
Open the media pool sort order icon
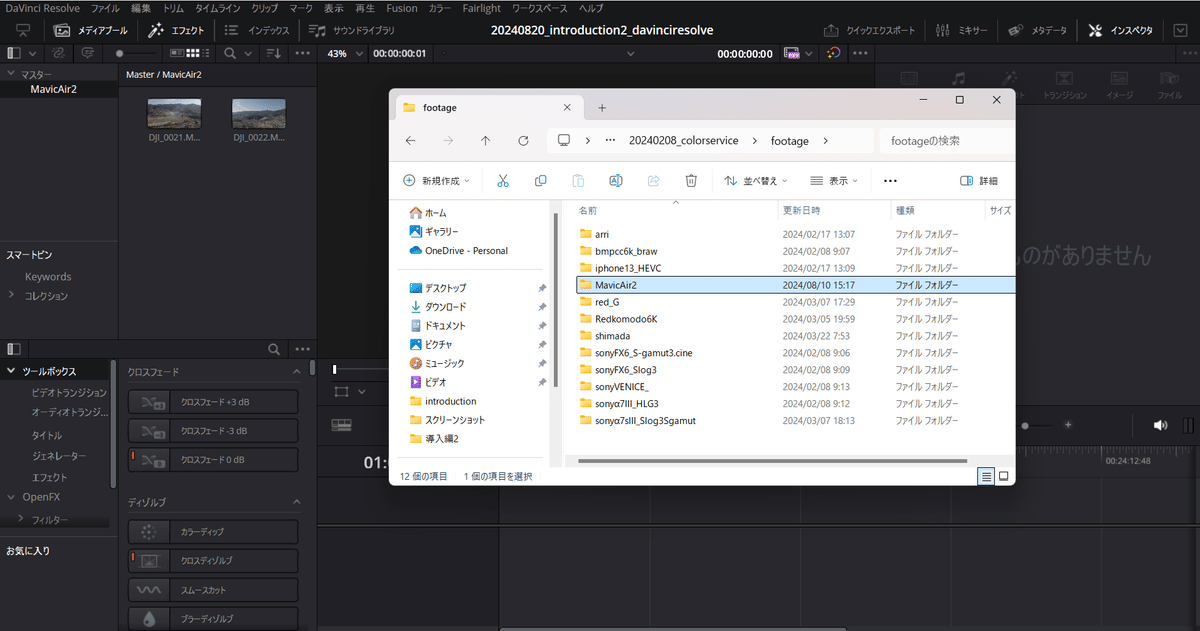(x=274, y=52)
